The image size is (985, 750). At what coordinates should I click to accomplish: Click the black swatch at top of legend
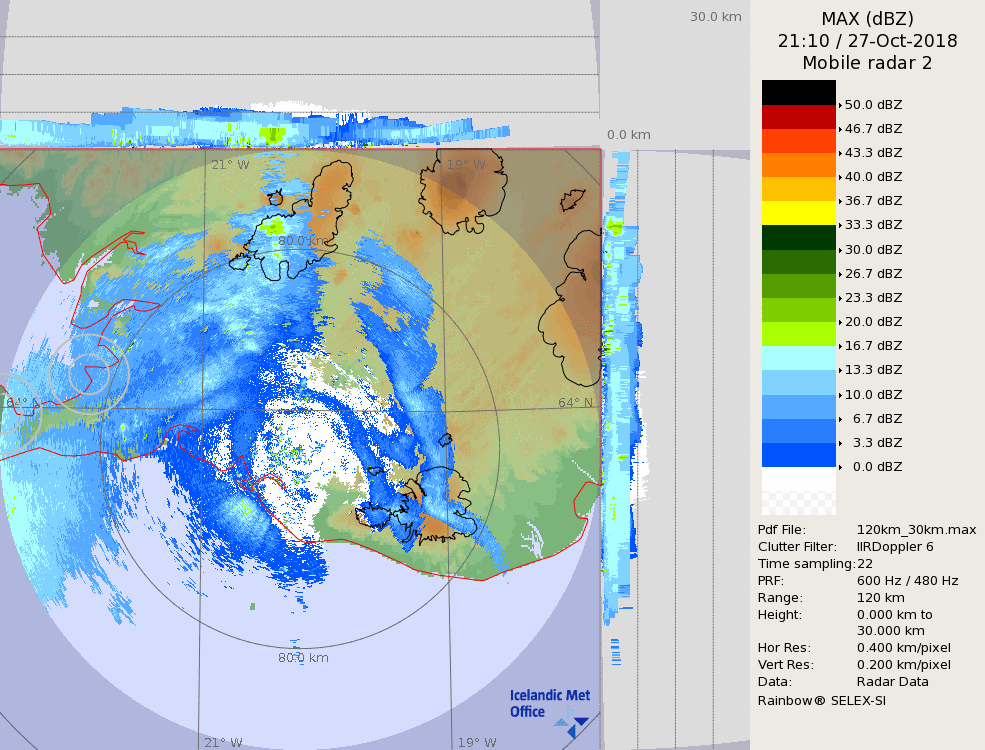(798, 92)
